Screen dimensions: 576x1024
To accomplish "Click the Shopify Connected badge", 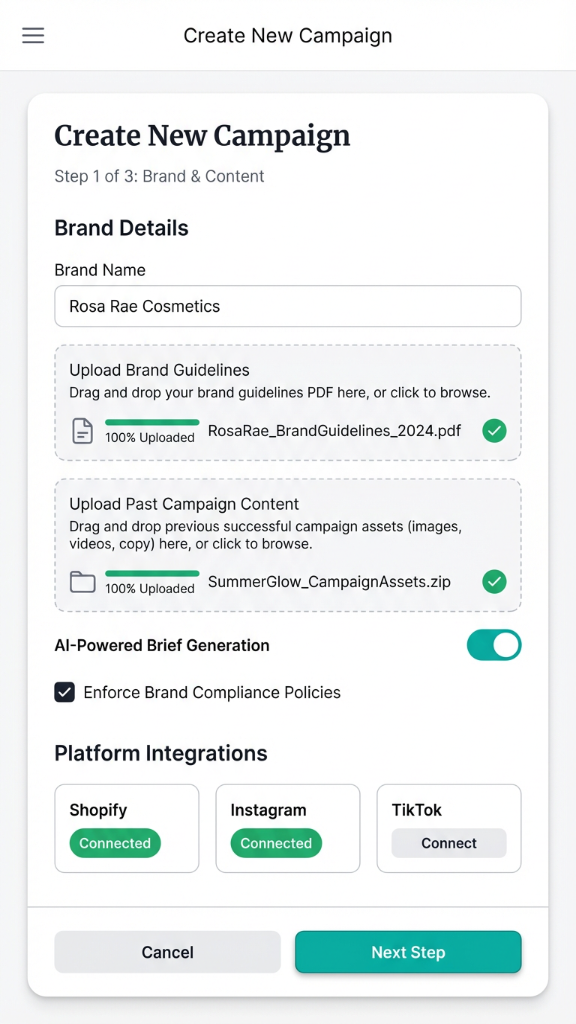I will tap(115, 843).
